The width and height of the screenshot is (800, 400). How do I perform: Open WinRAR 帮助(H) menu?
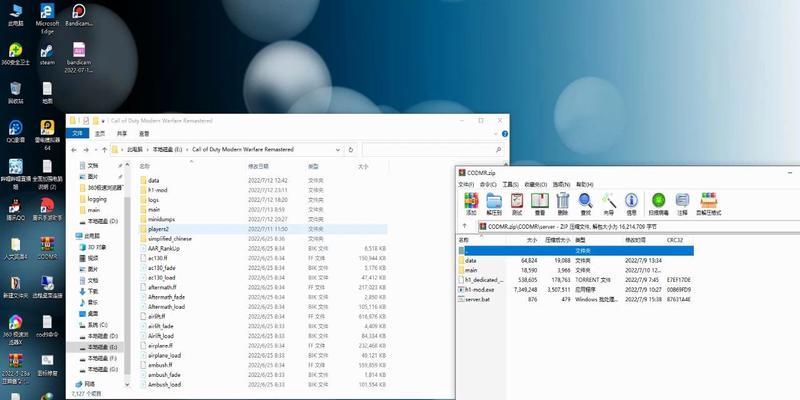[585, 184]
